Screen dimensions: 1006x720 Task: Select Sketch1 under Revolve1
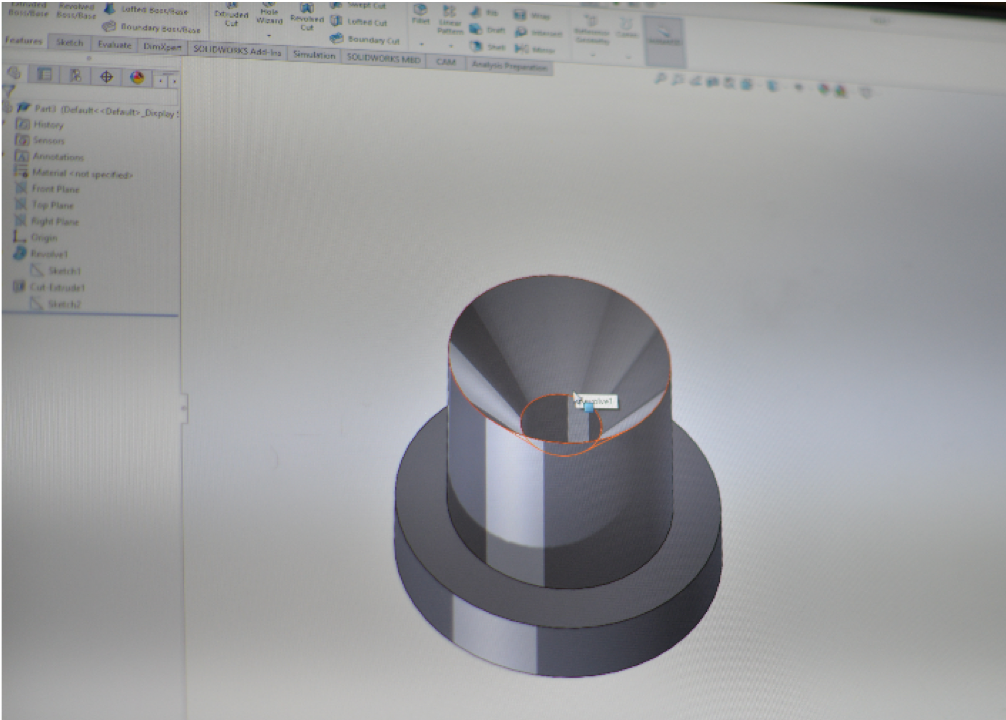click(x=56, y=271)
